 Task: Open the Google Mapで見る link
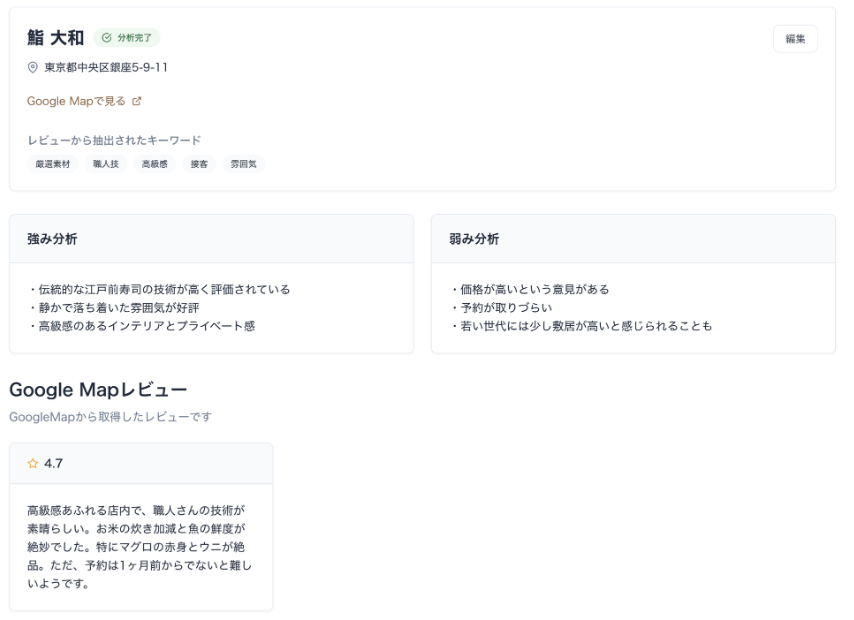pos(76,101)
